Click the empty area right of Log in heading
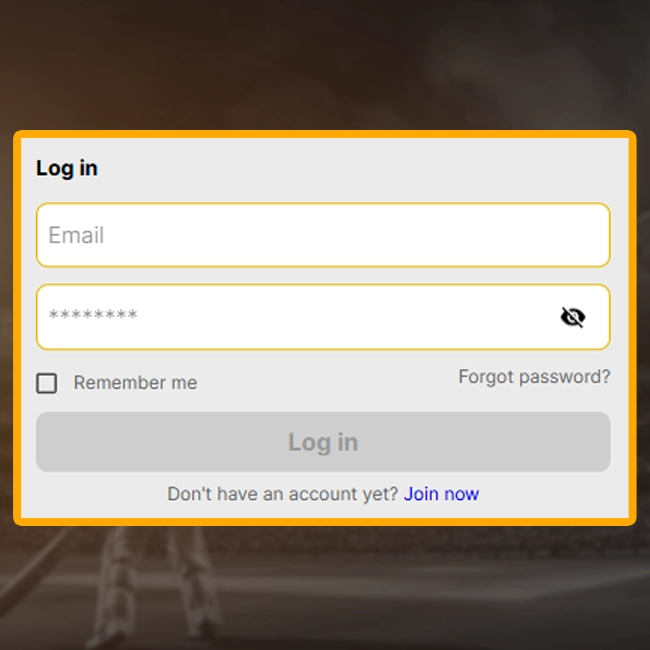Viewport: 650px width, 650px height. pos(361,168)
